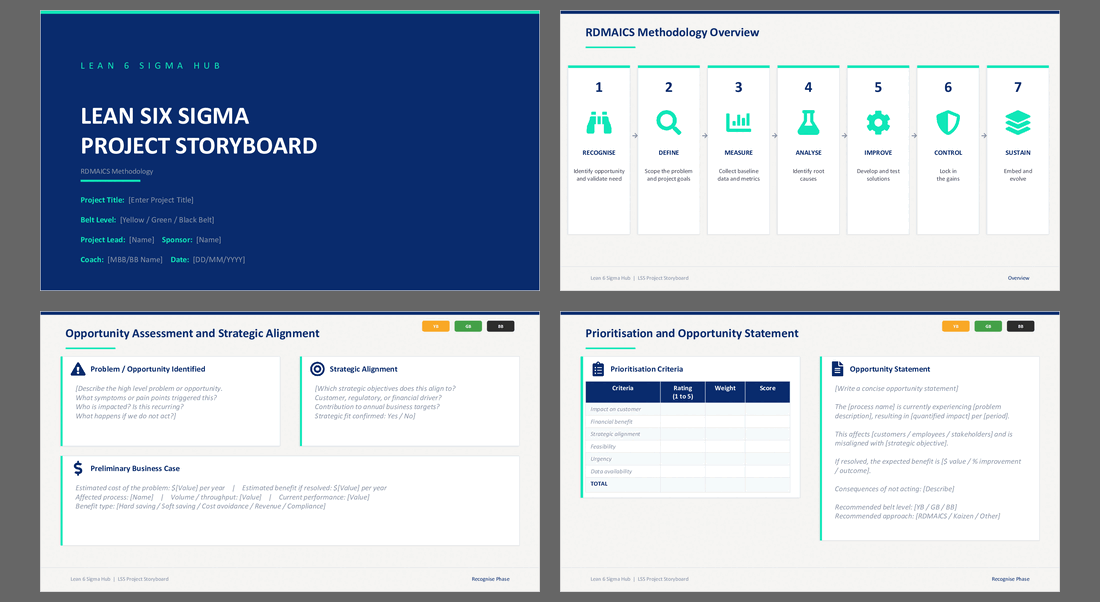Click the magnifying glass Define icon

point(668,123)
